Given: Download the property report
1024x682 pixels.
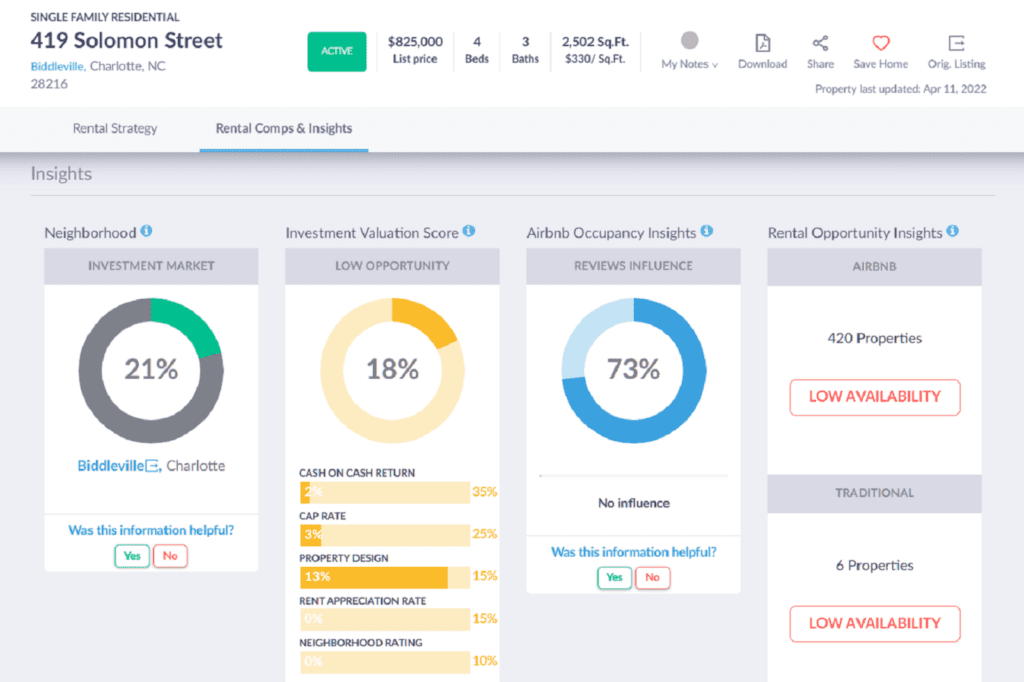Looking at the screenshot, I should (x=762, y=48).
